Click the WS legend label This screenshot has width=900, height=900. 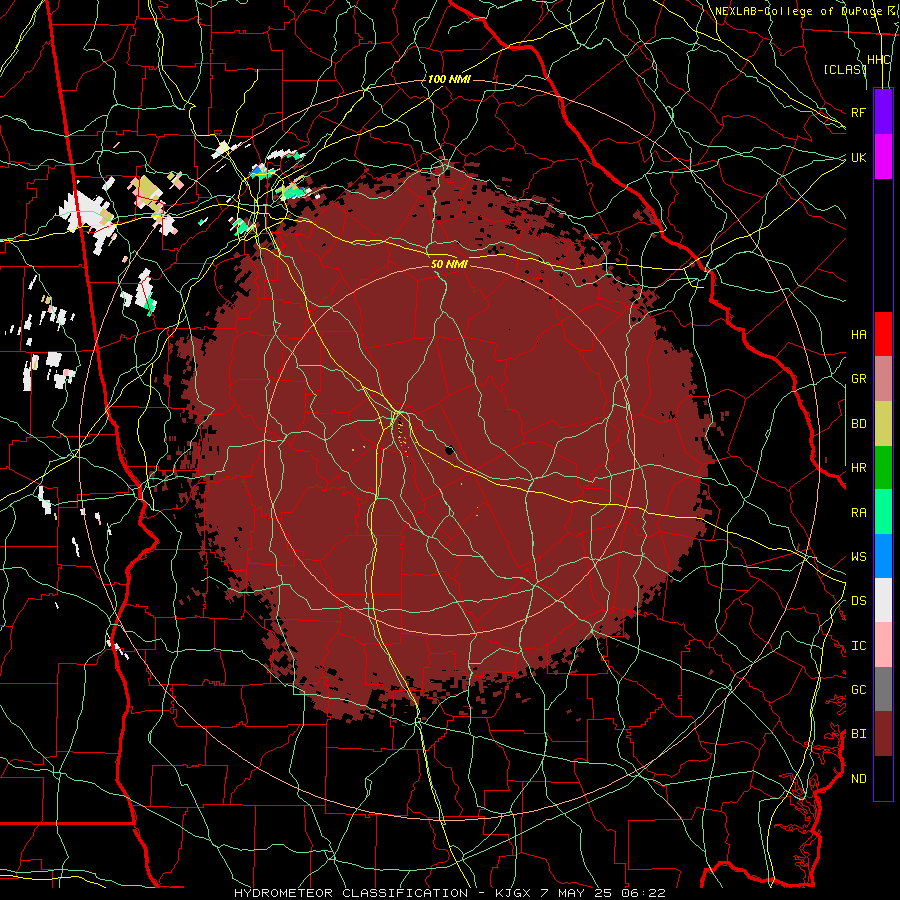click(x=858, y=557)
